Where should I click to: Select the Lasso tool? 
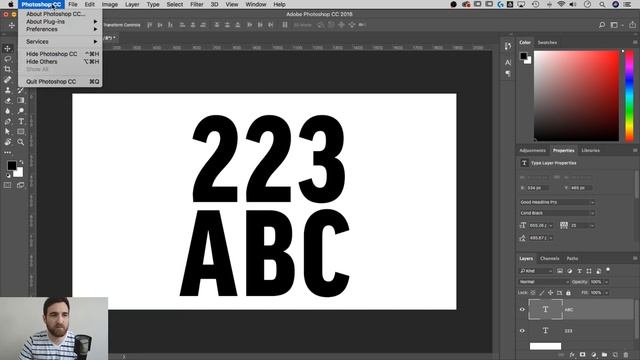8,59
